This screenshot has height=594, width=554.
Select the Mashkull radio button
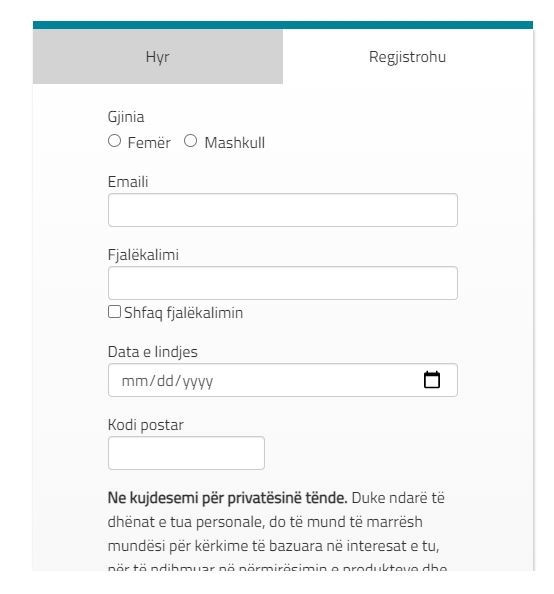(190, 141)
